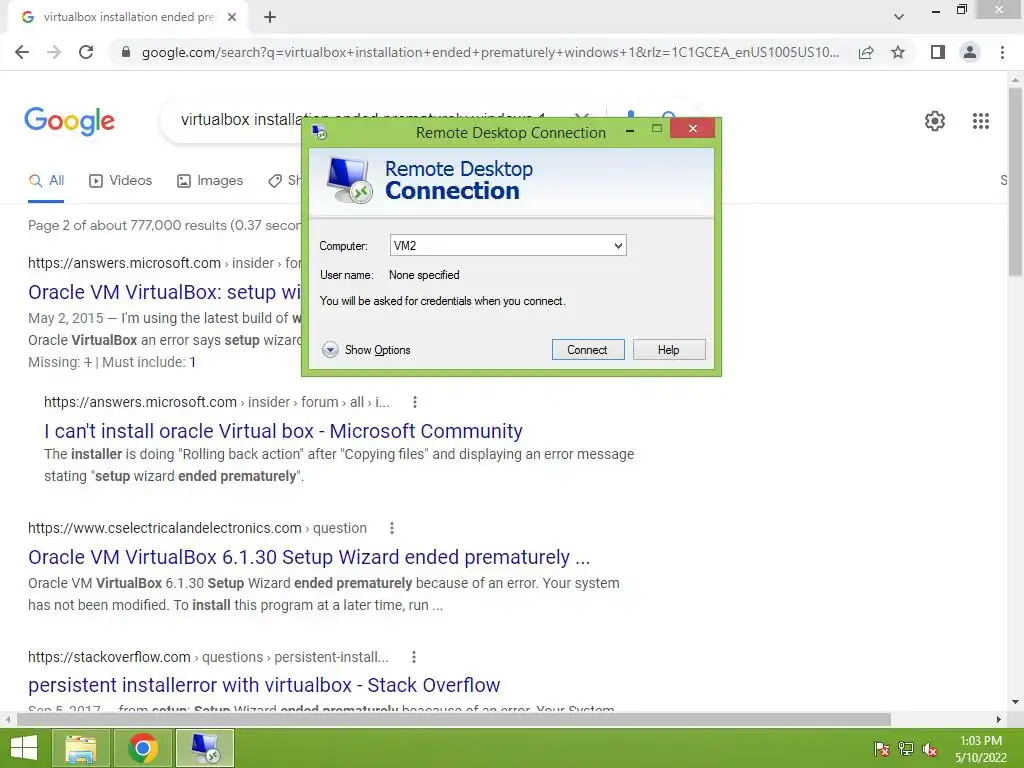Open Google apps grid
This screenshot has width=1024, height=768.
click(x=980, y=121)
